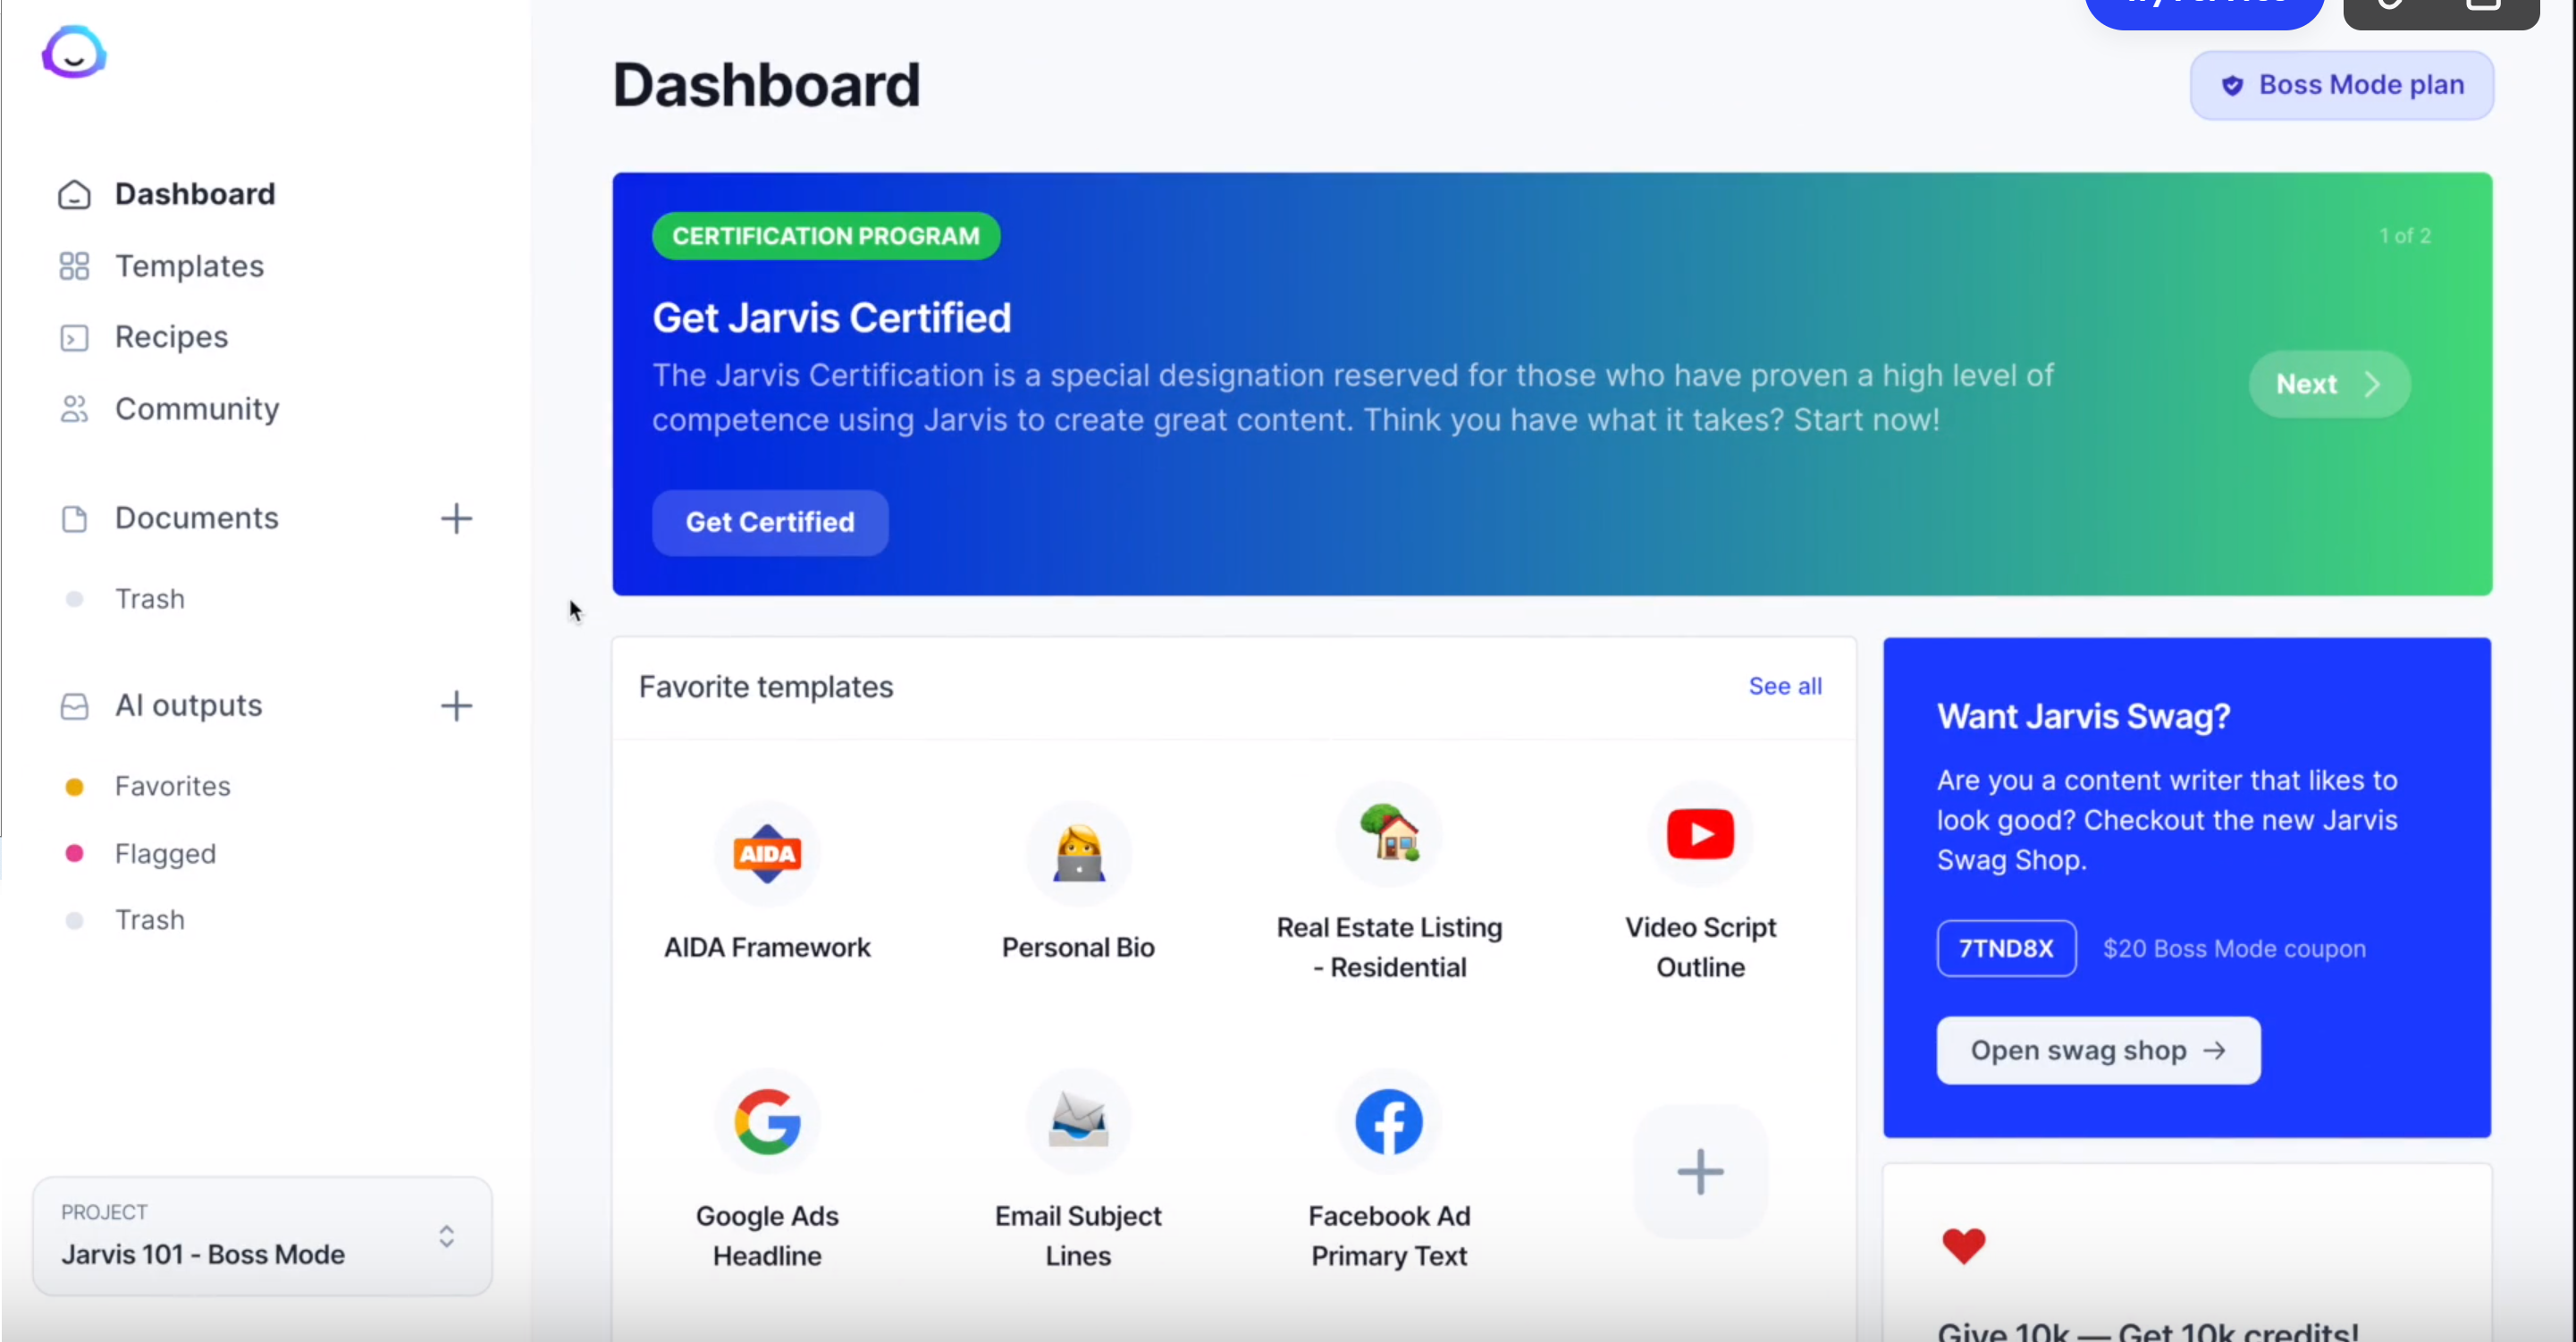Click the Boss Mode plan badge
Screen dimensions: 2576x1342
pos(2342,85)
